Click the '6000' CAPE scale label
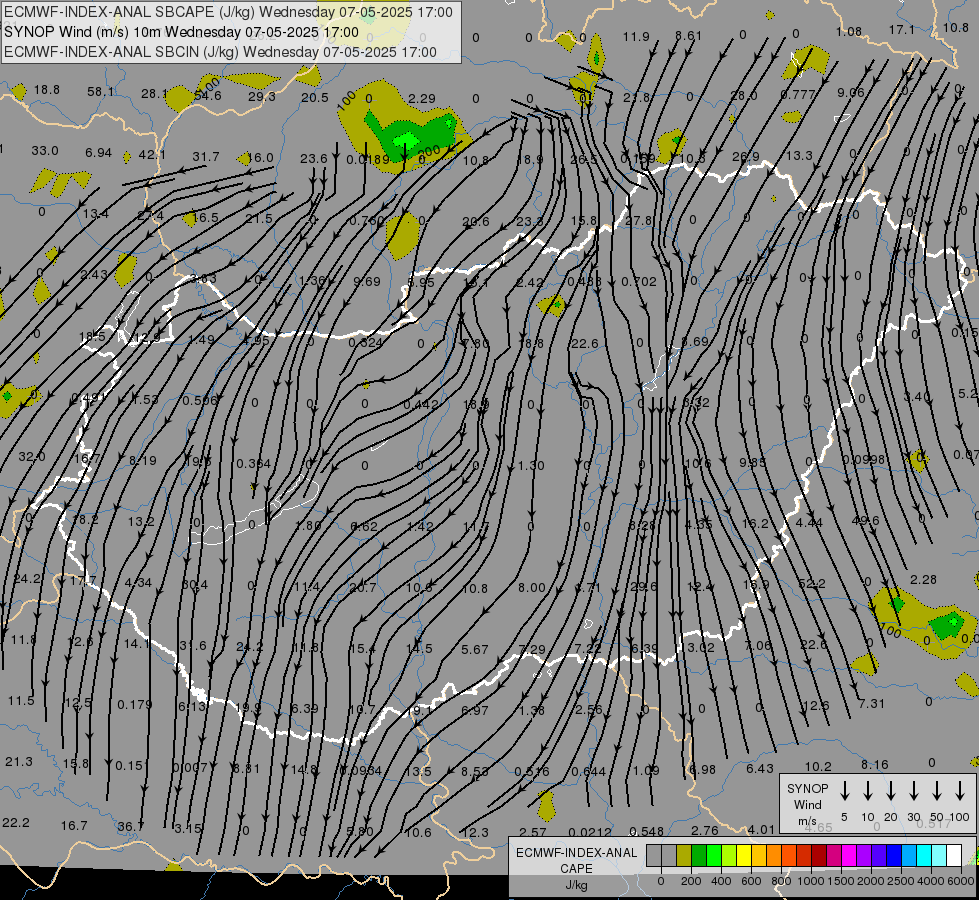Image resolution: width=979 pixels, height=900 pixels. (962, 881)
